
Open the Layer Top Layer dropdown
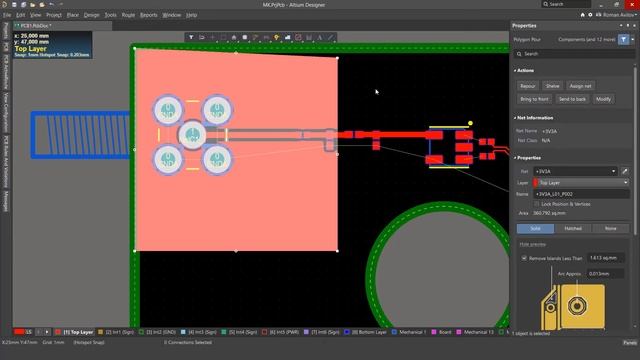point(625,182)
